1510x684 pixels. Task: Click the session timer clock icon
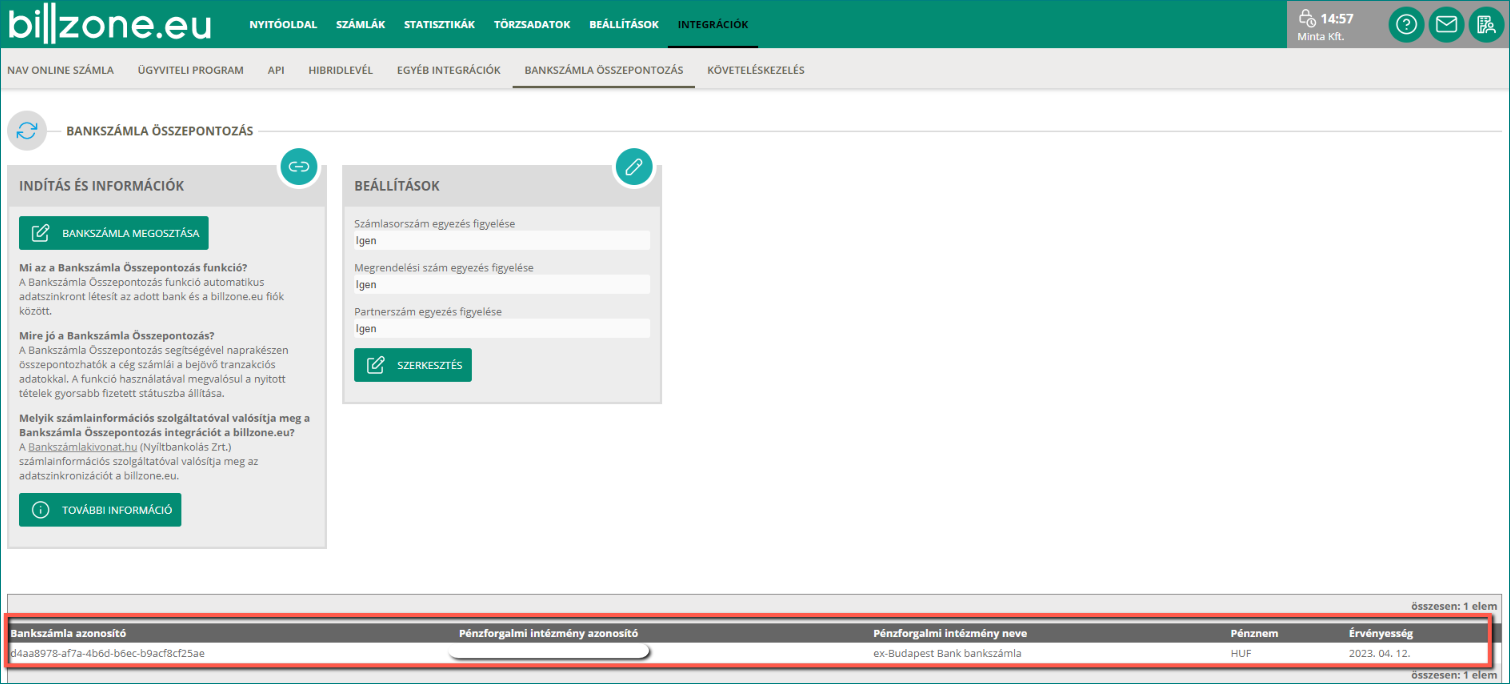tap(1307, 18)
